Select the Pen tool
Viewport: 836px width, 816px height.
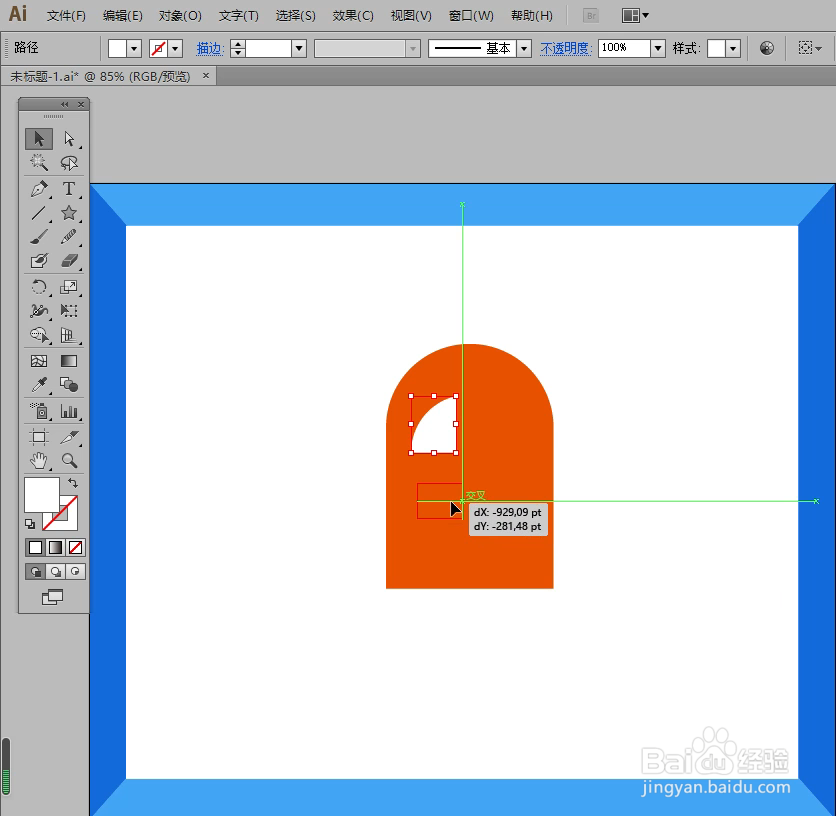(39, 189)
